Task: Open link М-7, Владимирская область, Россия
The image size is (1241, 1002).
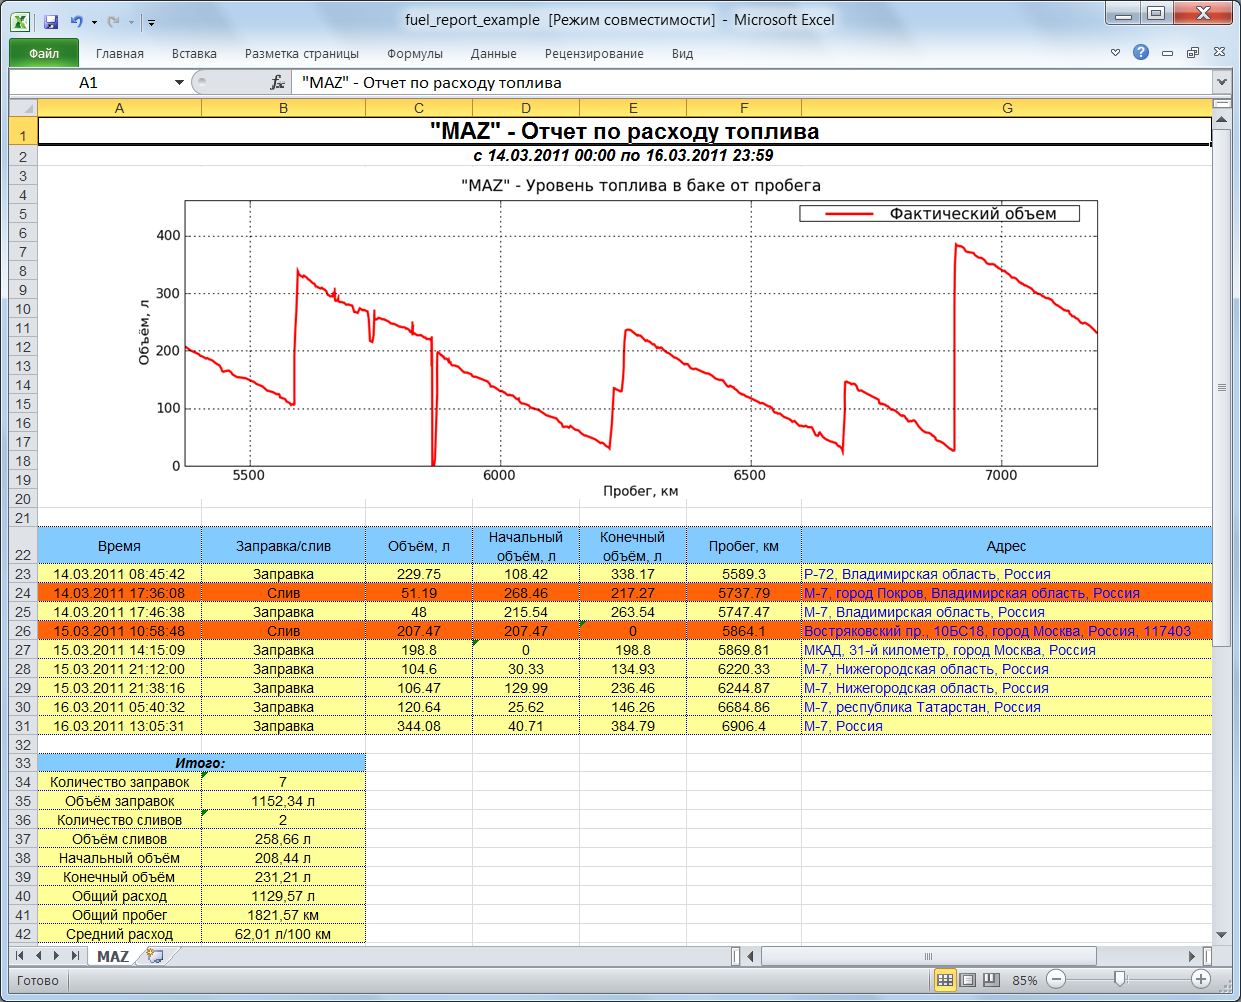Action: [x=924, y=612]
